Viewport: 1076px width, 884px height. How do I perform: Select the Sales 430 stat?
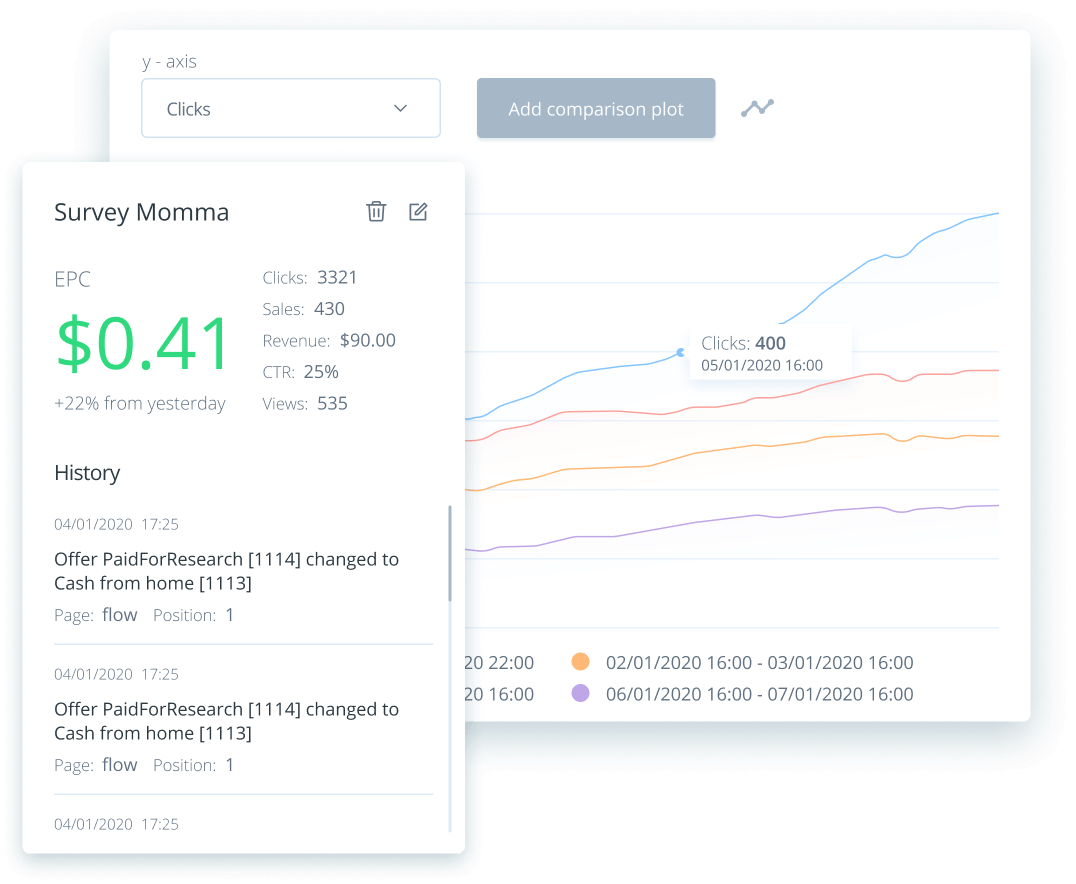(x=303, y=310)
